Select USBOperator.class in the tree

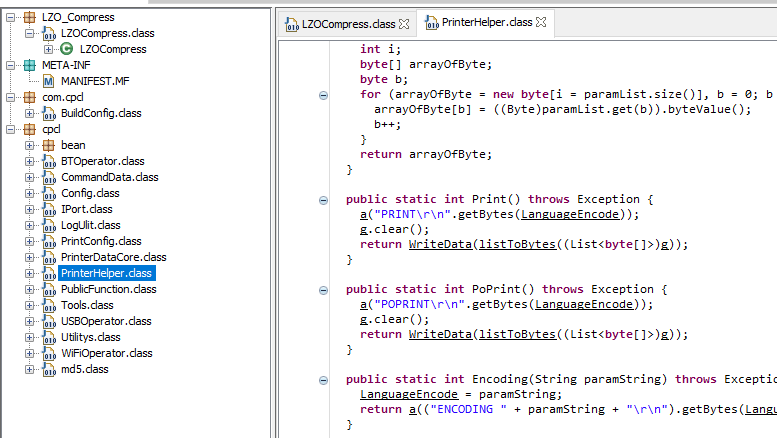click(x=106, y=322)
